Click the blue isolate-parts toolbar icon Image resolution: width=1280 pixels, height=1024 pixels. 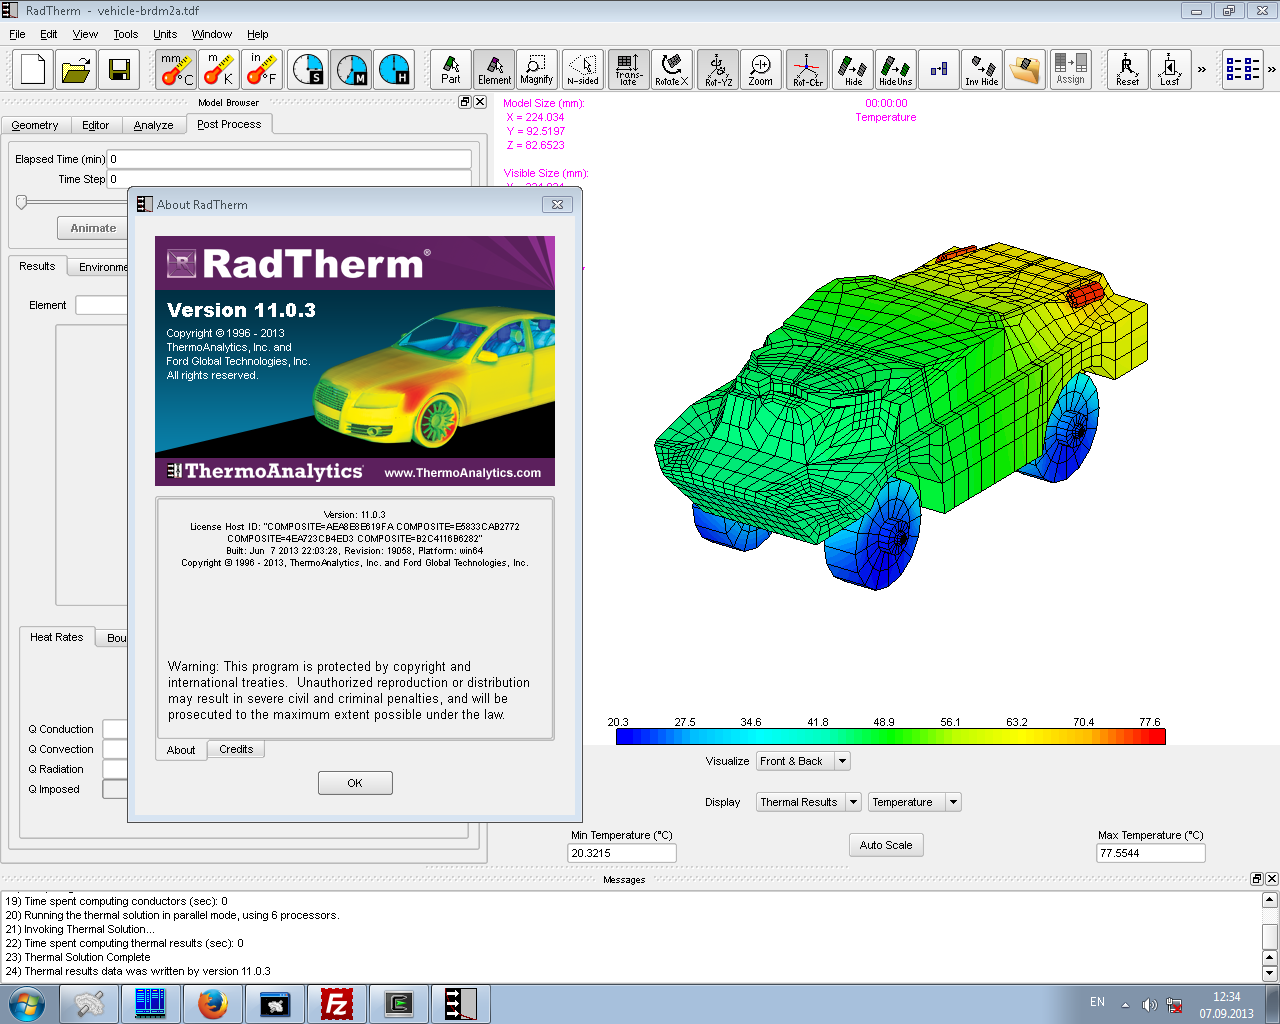(939, 70)
